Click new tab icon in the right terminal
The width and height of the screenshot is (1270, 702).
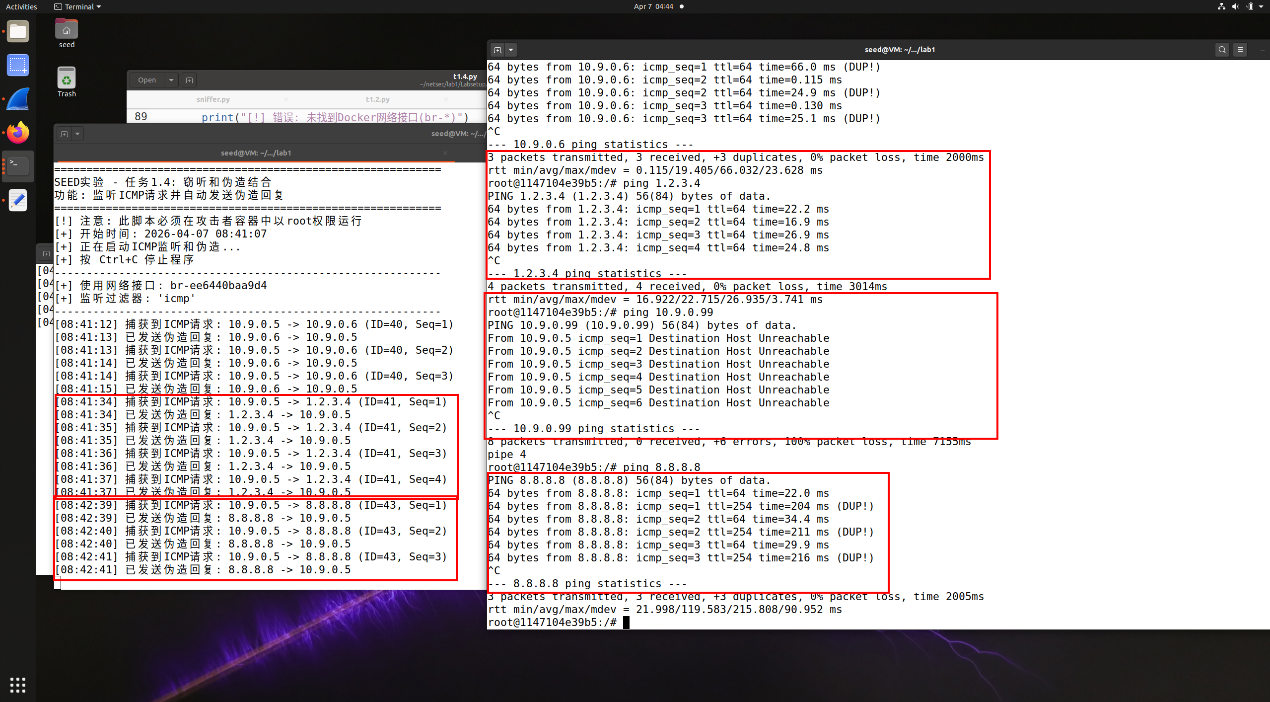(x=497, y=49)
